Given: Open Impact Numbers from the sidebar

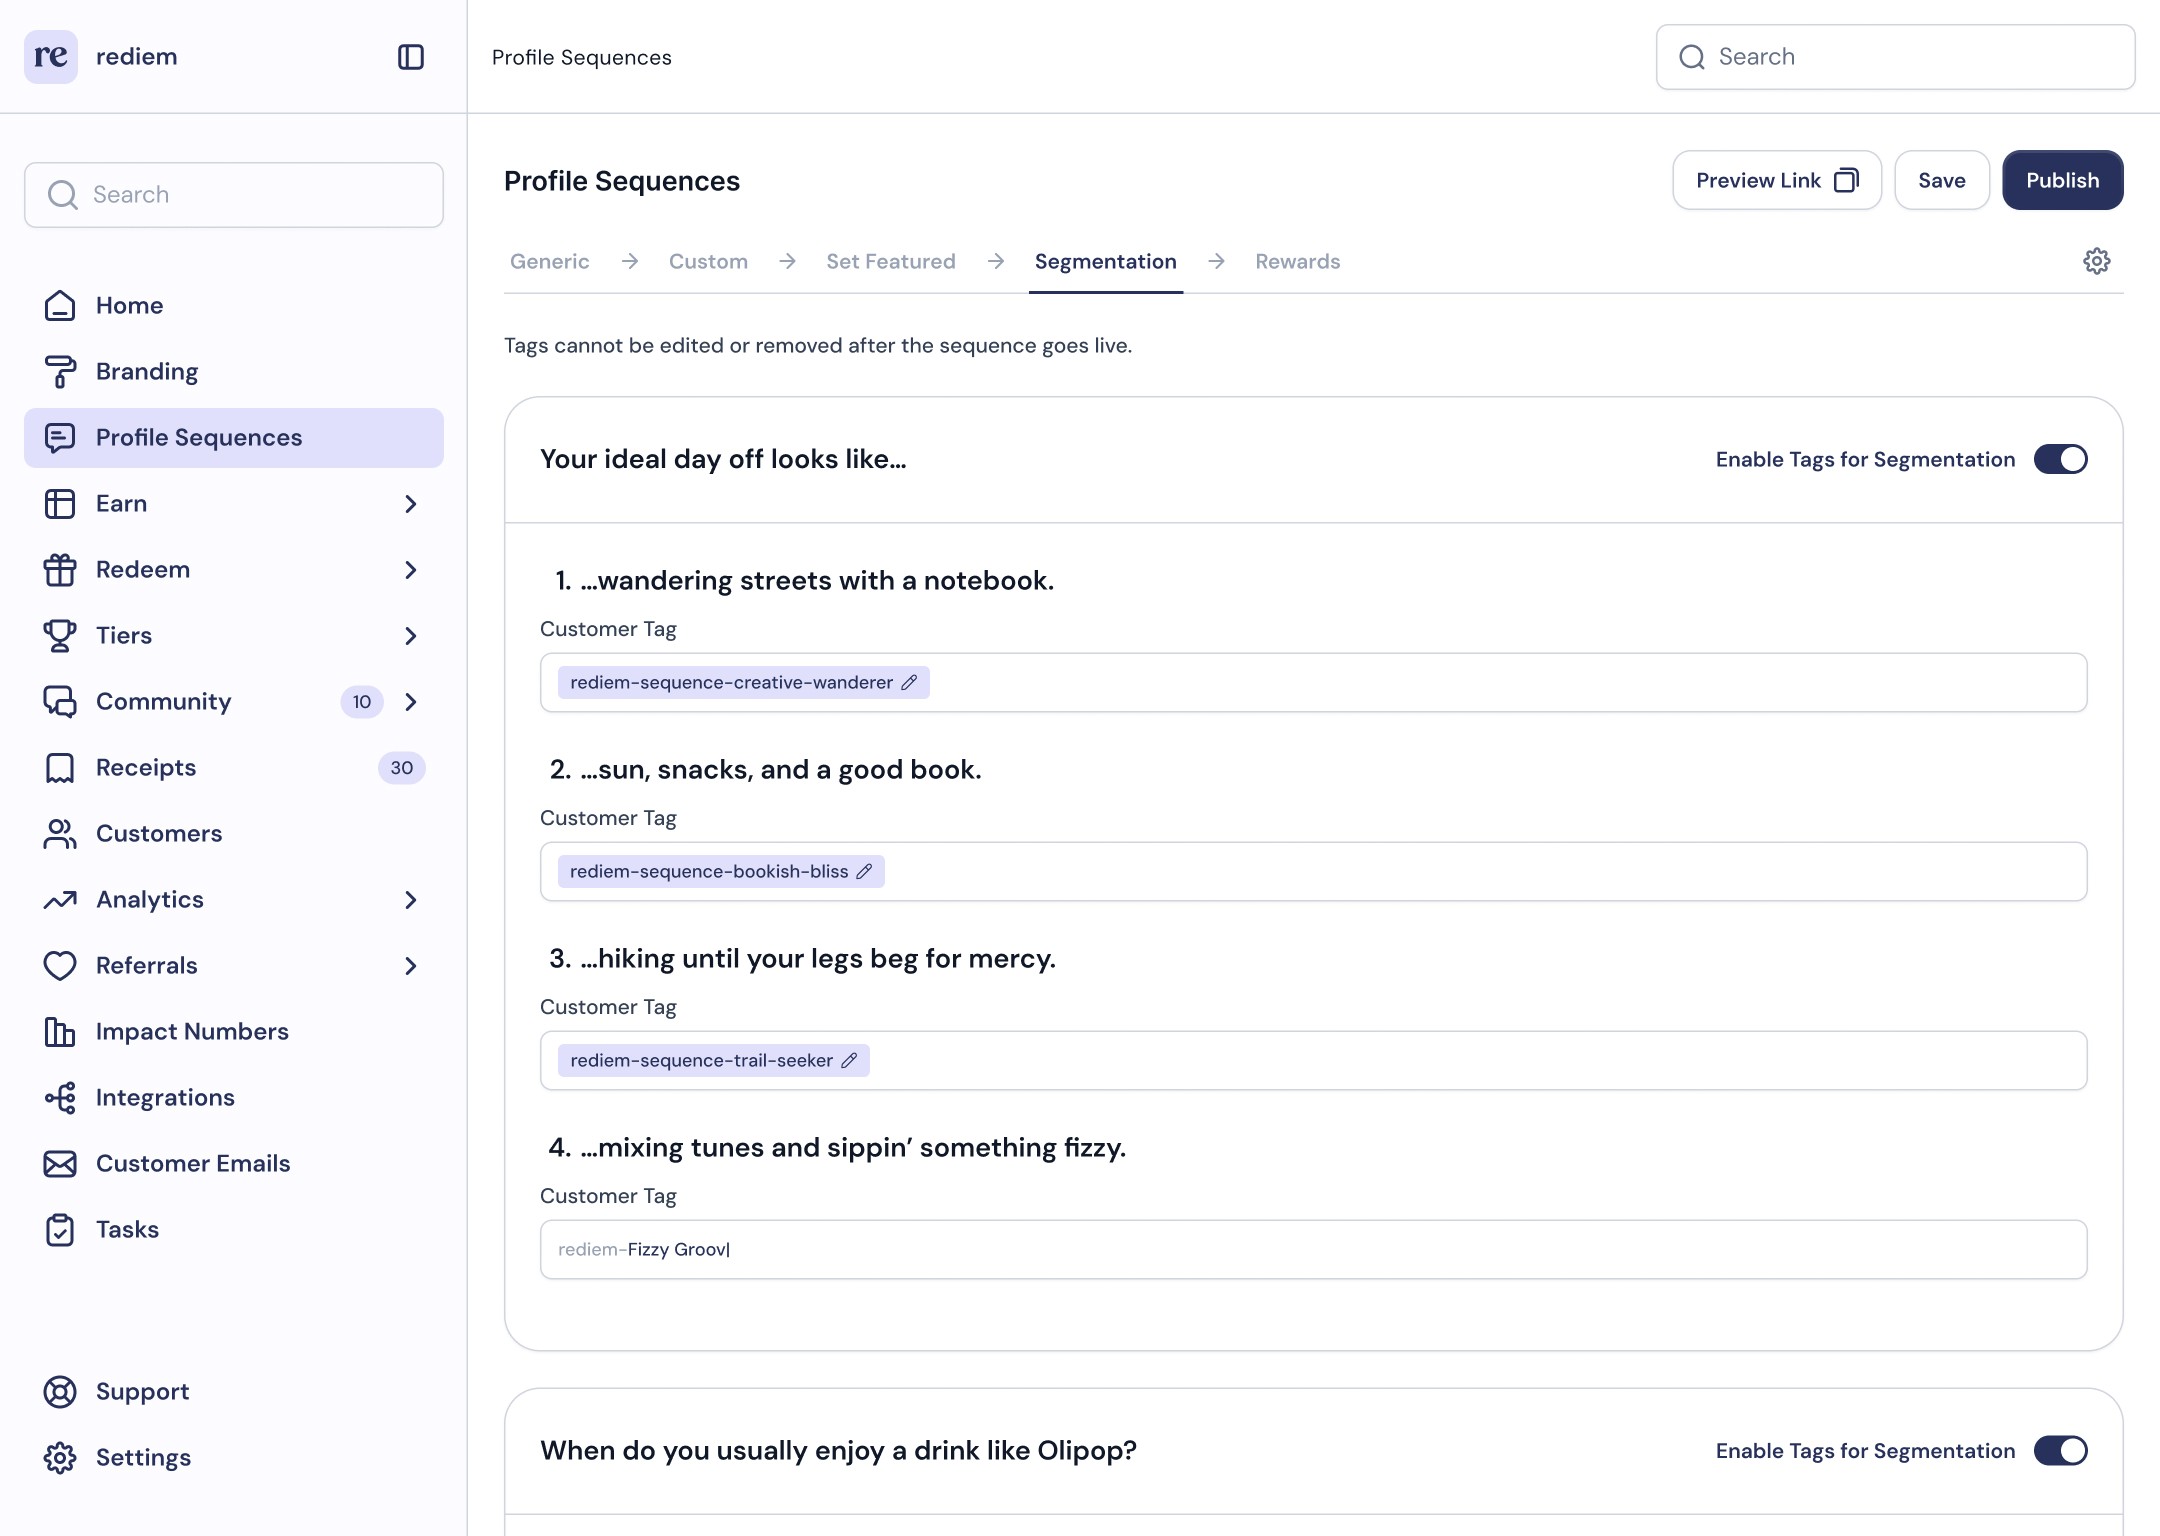Looking at the screenshot, I should tap(192, 1031).
